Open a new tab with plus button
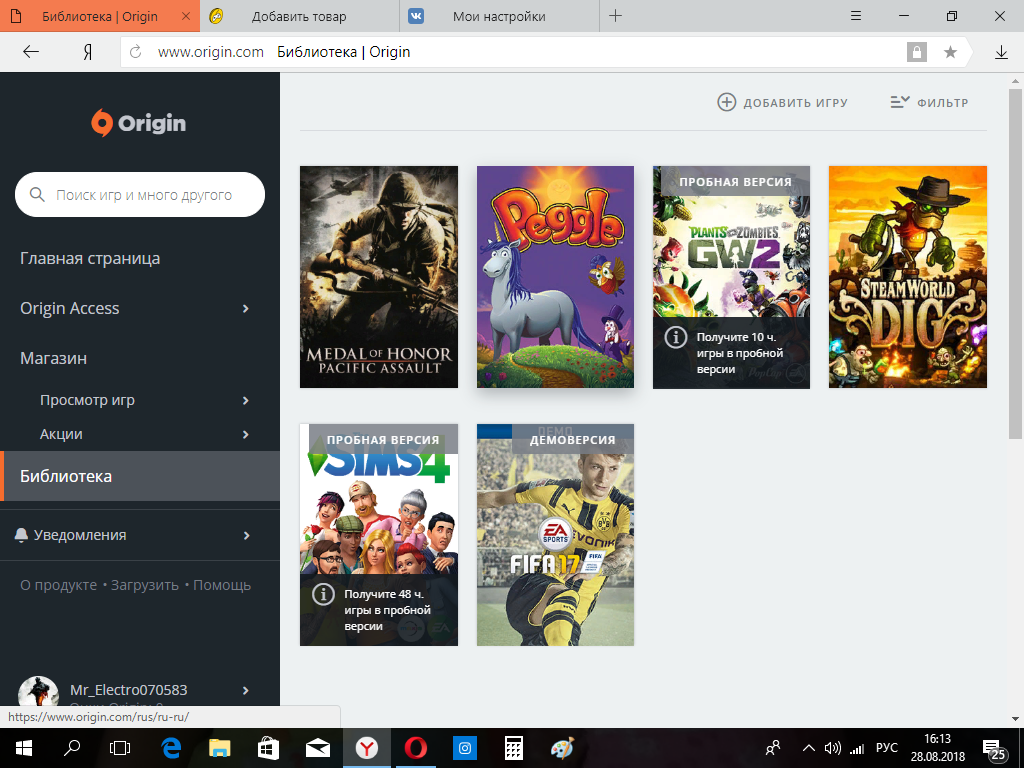Image resolution: width=1024 pixels, height=768 pixels. pyautogui.click(x=615, y=16)
